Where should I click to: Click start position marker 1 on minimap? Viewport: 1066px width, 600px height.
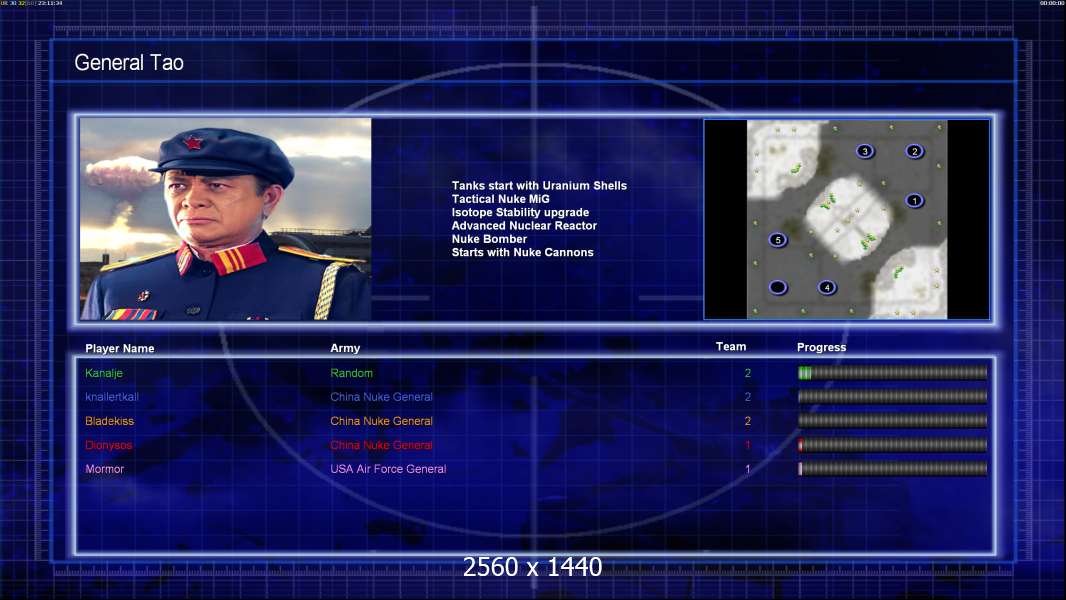point(914,200)
